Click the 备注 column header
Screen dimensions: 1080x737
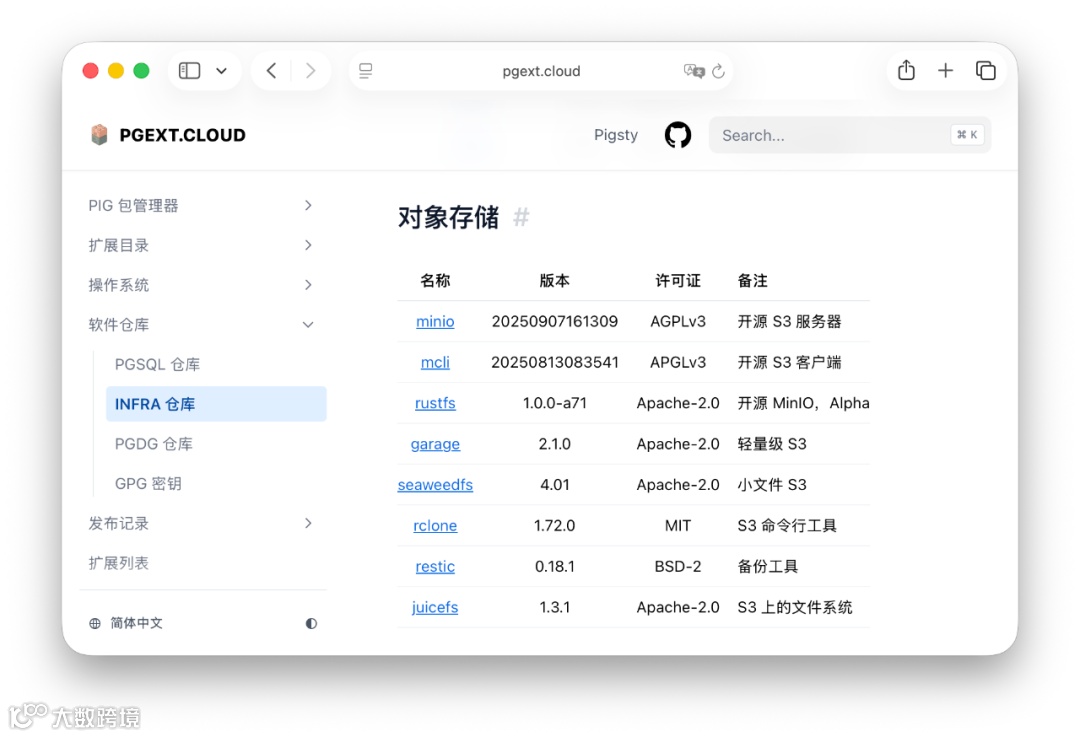point(752,281)
